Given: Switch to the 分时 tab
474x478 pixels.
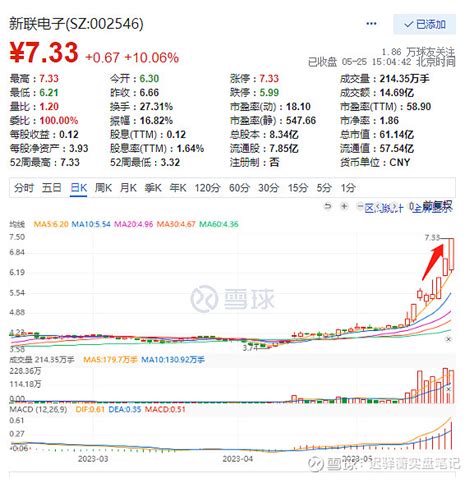Looking at the screenshot, I should pos(24,188).
